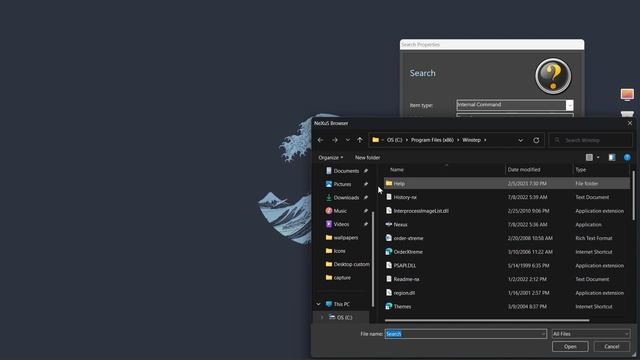This screenshot has width=640, height=360.
Task: Open the Organize menu
Action: pyautogui.click(x=331, y=158)
